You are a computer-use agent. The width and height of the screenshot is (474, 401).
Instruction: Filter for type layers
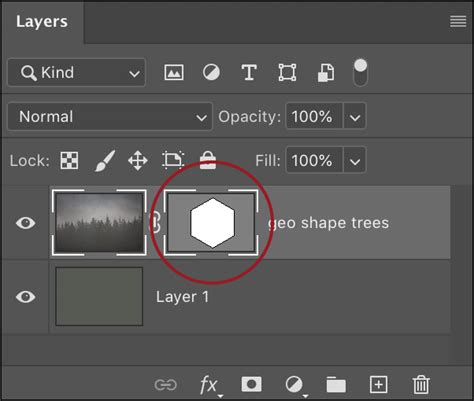[249, 72]
